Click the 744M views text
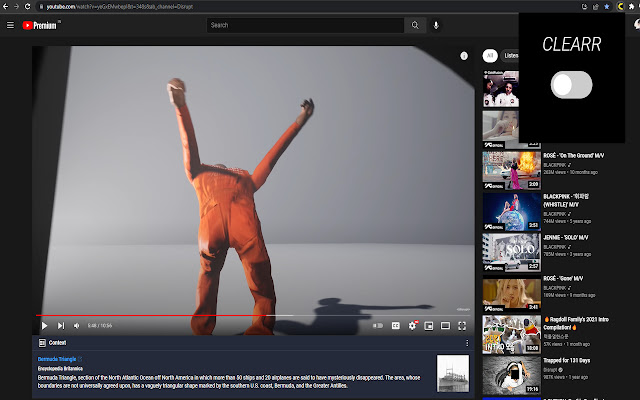 point(555,221)
